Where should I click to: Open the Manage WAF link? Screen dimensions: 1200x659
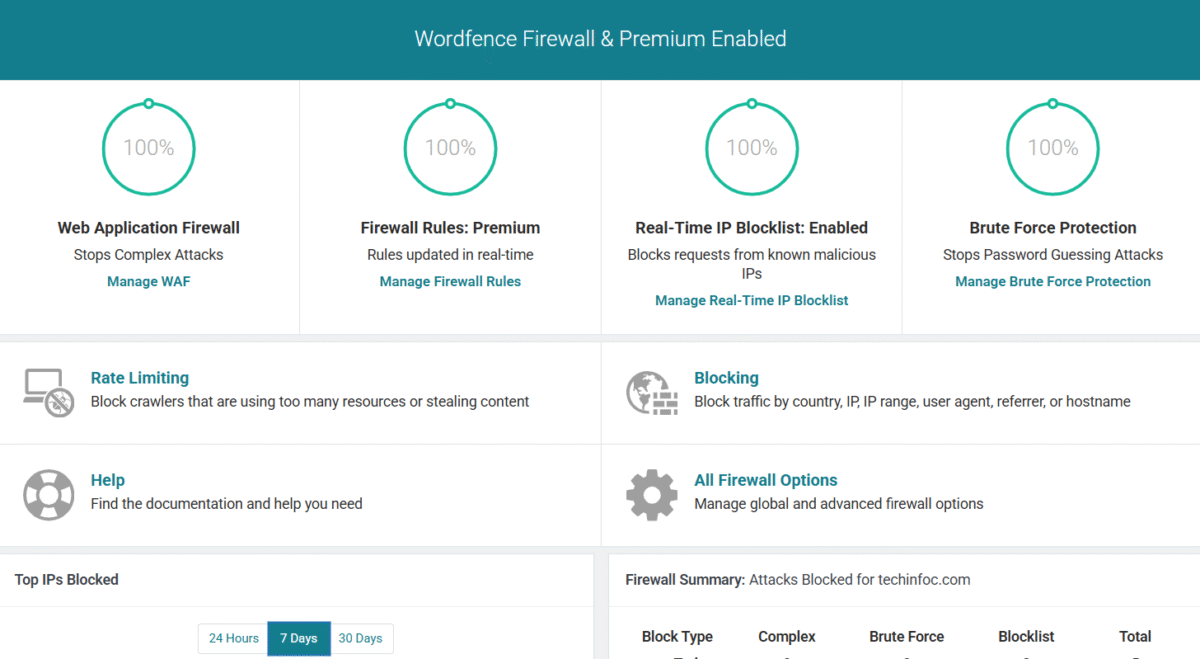pos(148,281)
